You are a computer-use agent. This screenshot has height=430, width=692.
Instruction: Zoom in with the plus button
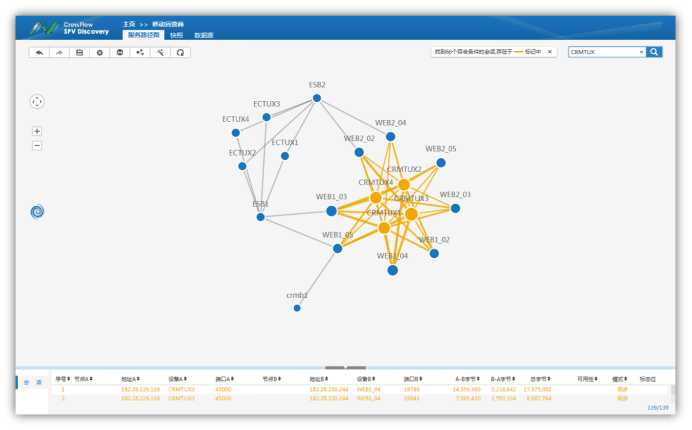[37, 131]
